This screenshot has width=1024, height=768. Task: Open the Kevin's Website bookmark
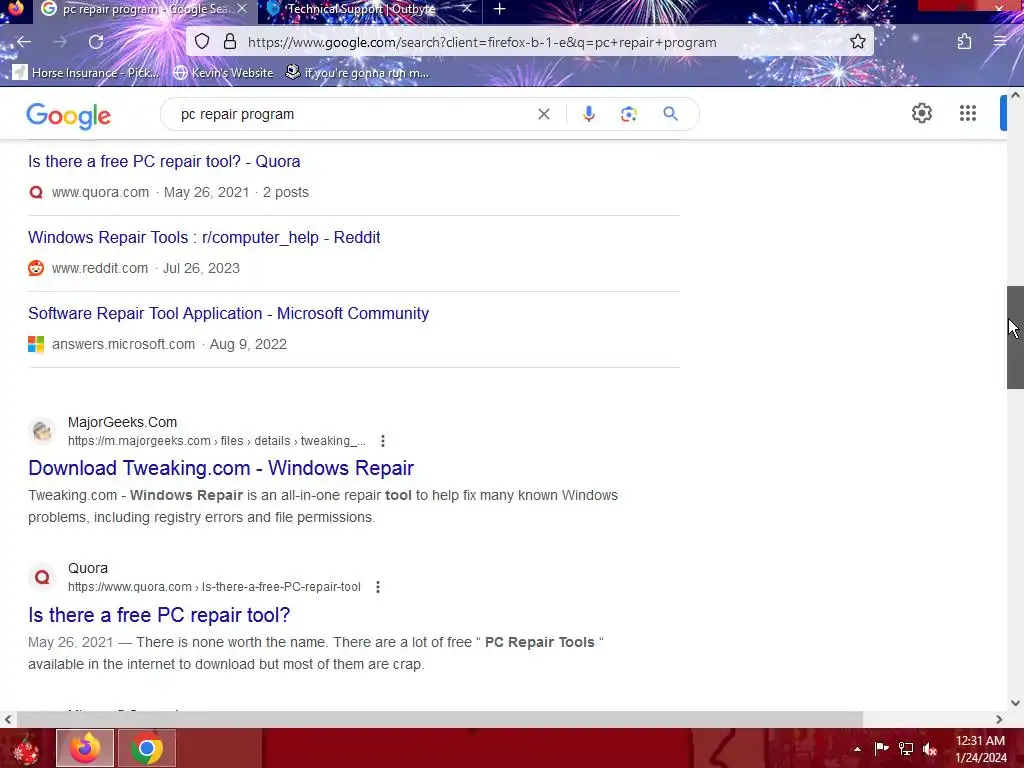[223, 72]
